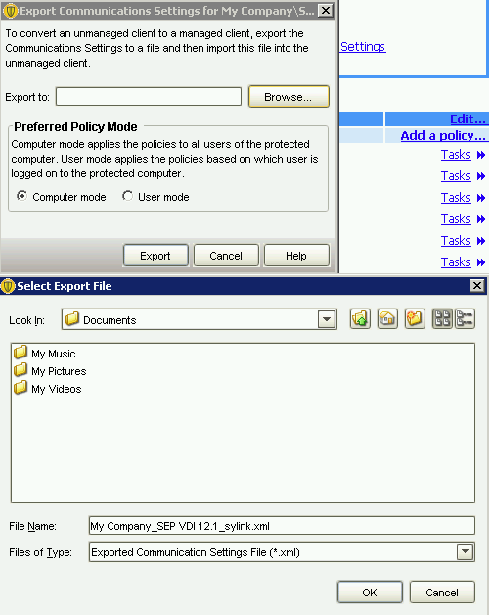Click OK in Select Export File
This screenshot has width=489, height=615.
click(369, 592)
